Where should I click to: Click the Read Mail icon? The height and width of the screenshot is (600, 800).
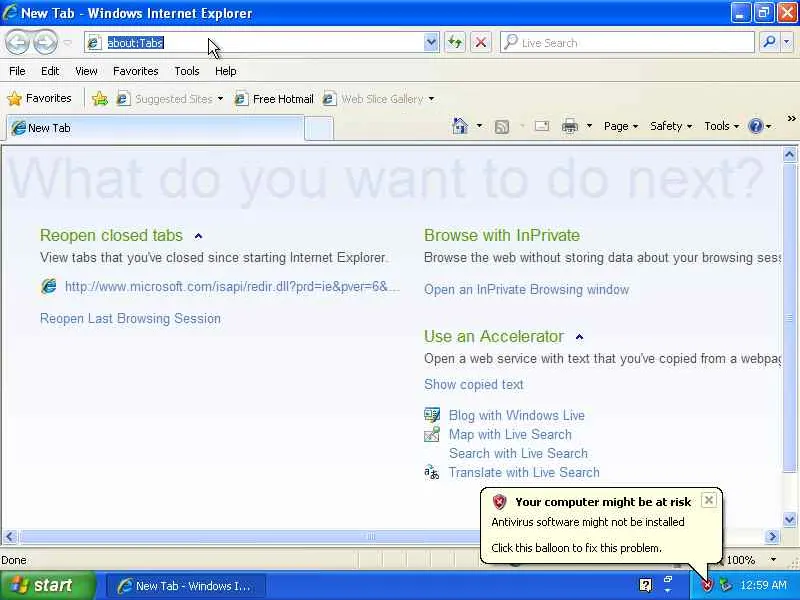tap(542, 126)
